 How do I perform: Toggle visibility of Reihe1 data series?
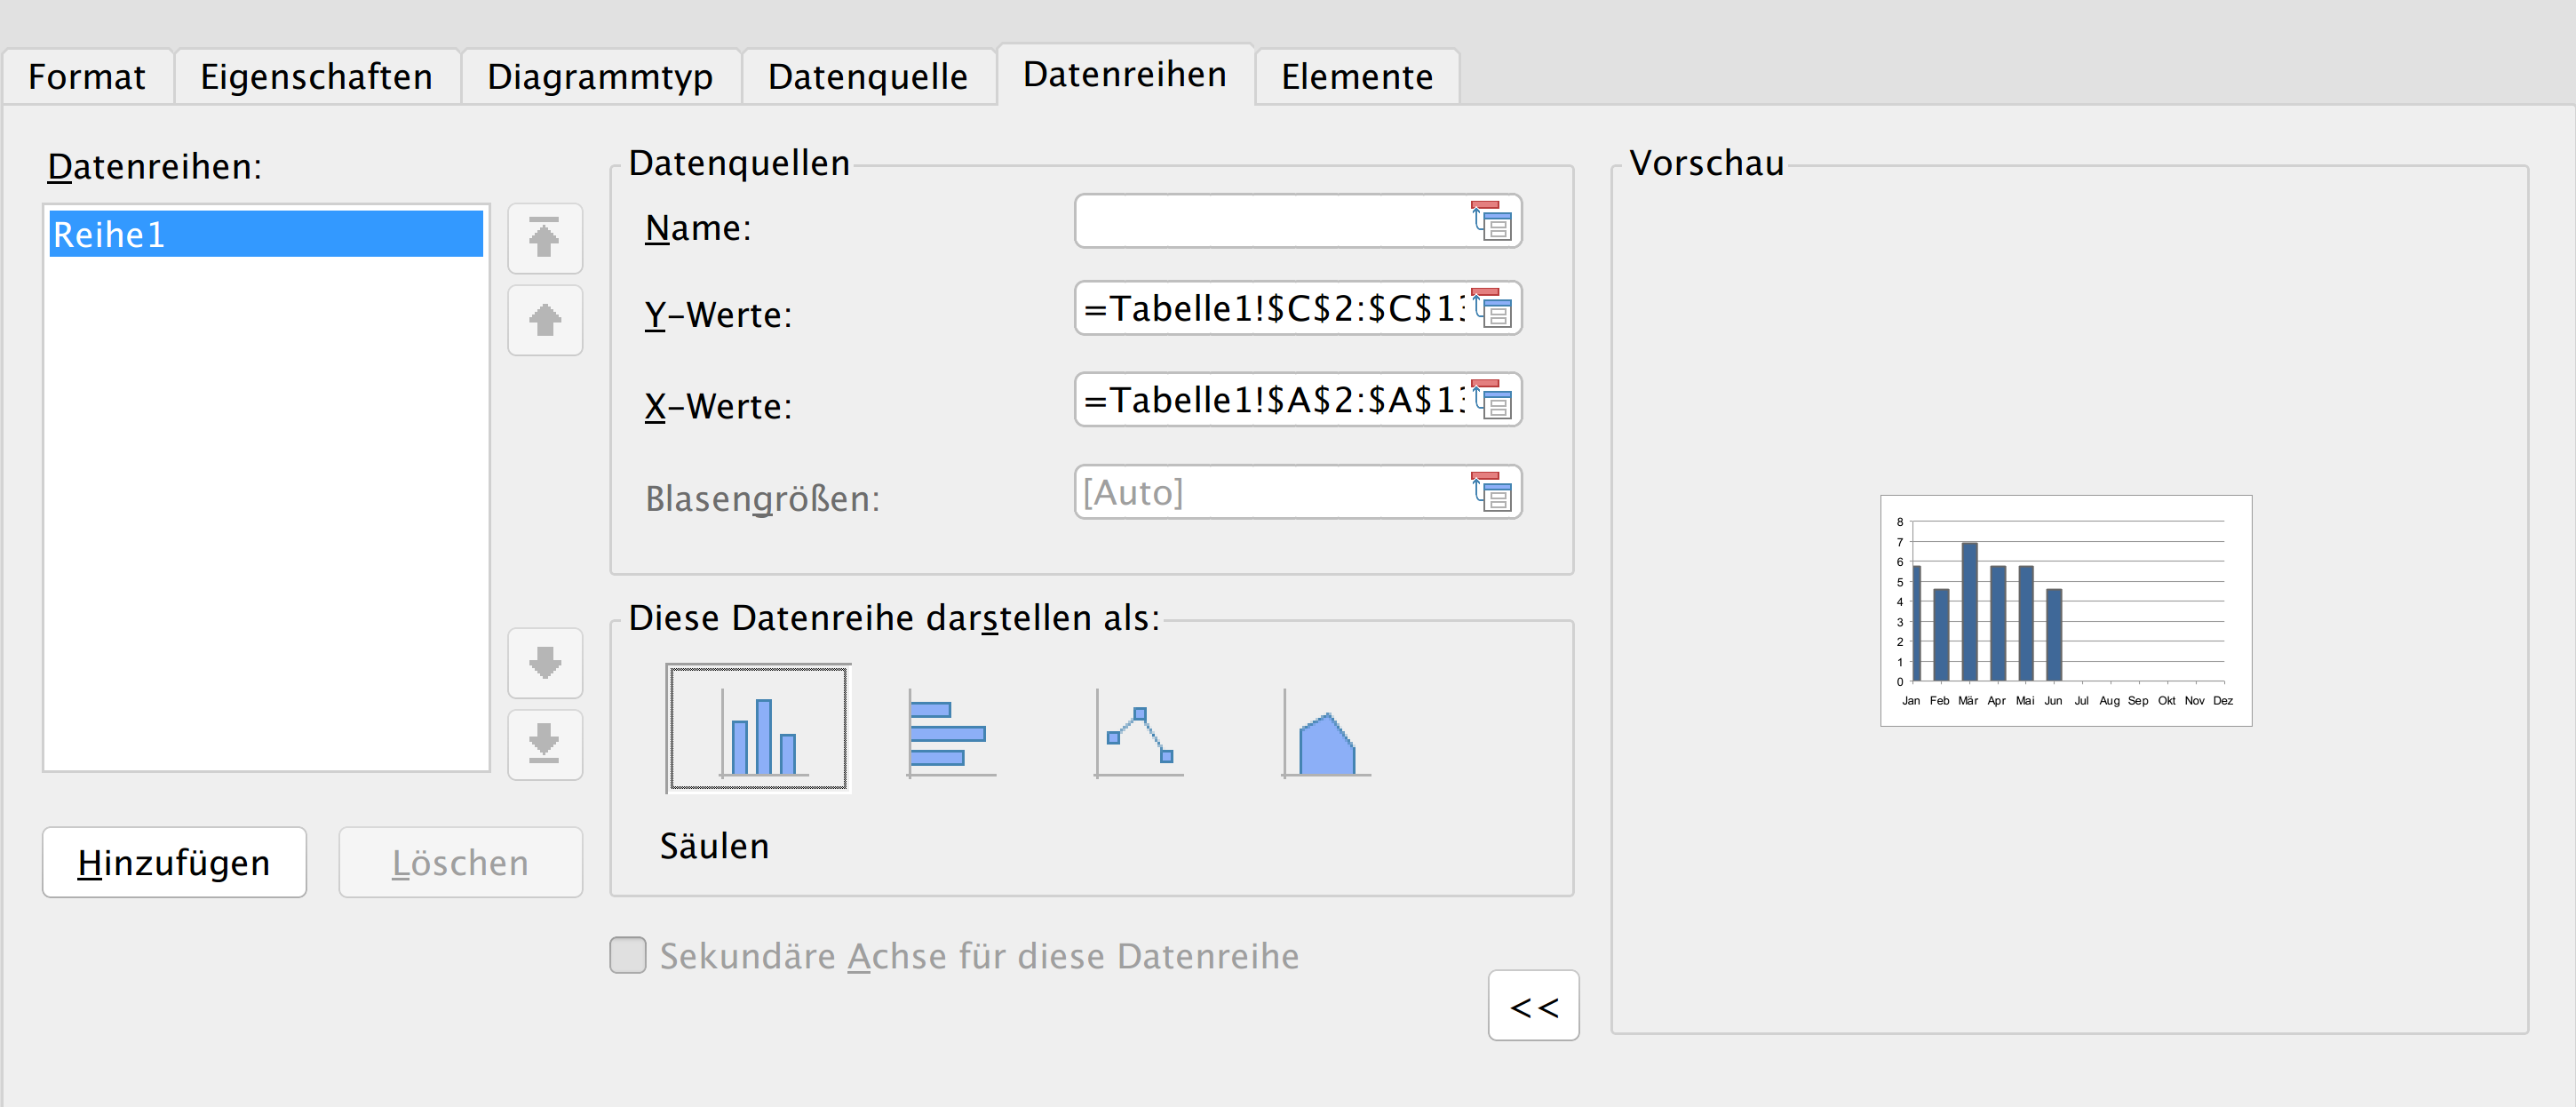269,234
